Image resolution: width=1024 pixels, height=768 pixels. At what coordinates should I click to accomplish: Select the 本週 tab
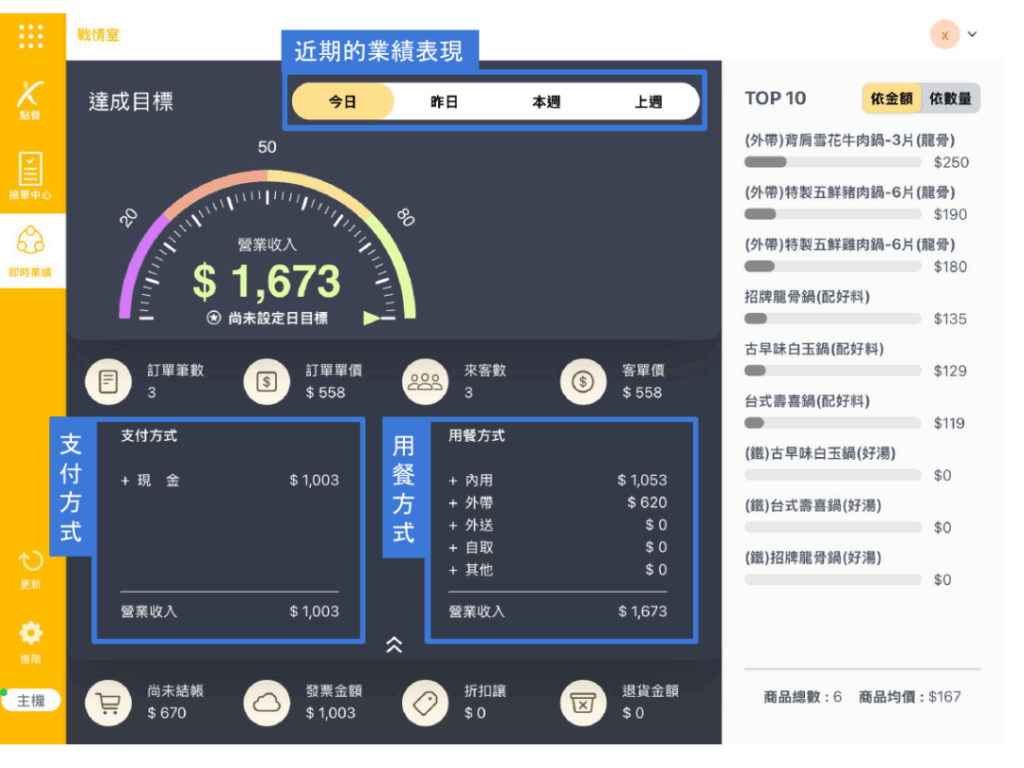(546, 102)
